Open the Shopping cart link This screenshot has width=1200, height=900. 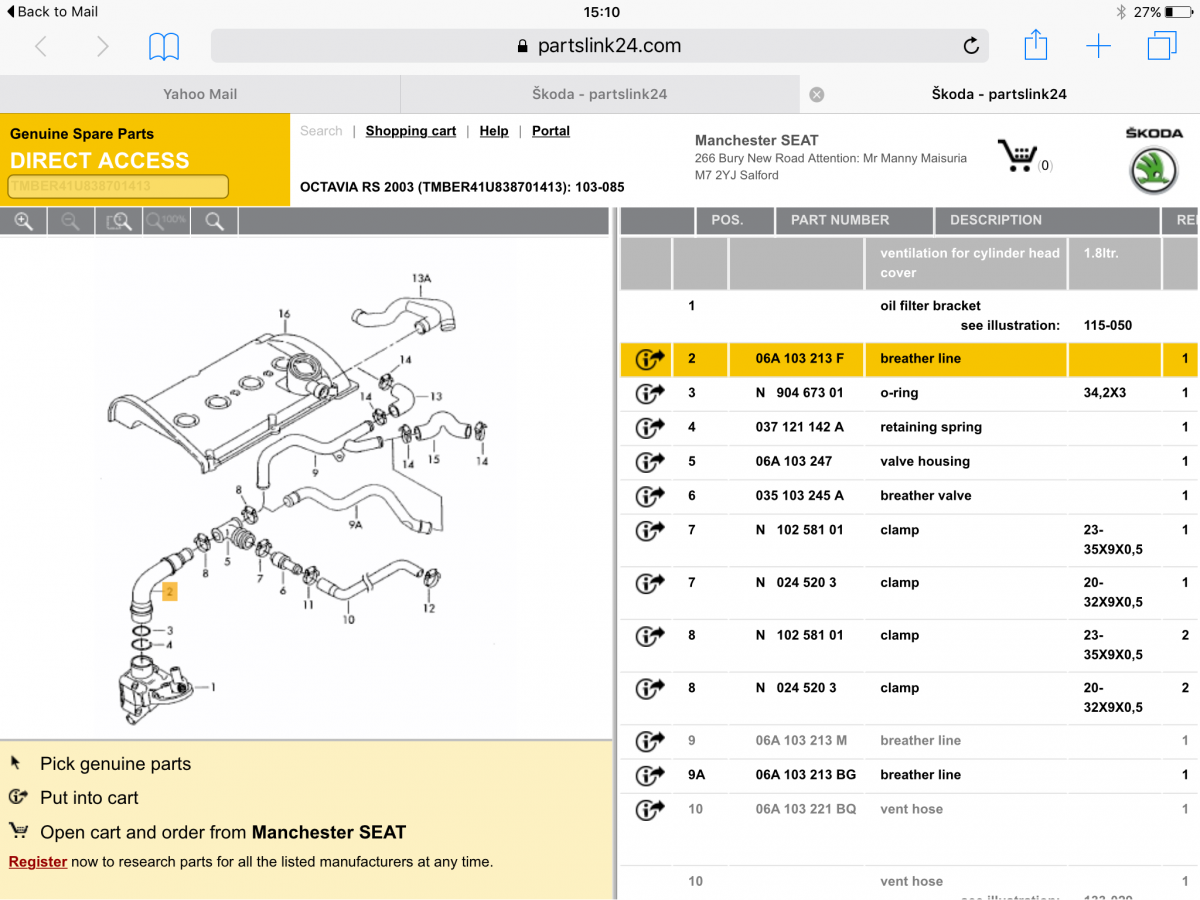pyautogui.click(x=410, y=131)
